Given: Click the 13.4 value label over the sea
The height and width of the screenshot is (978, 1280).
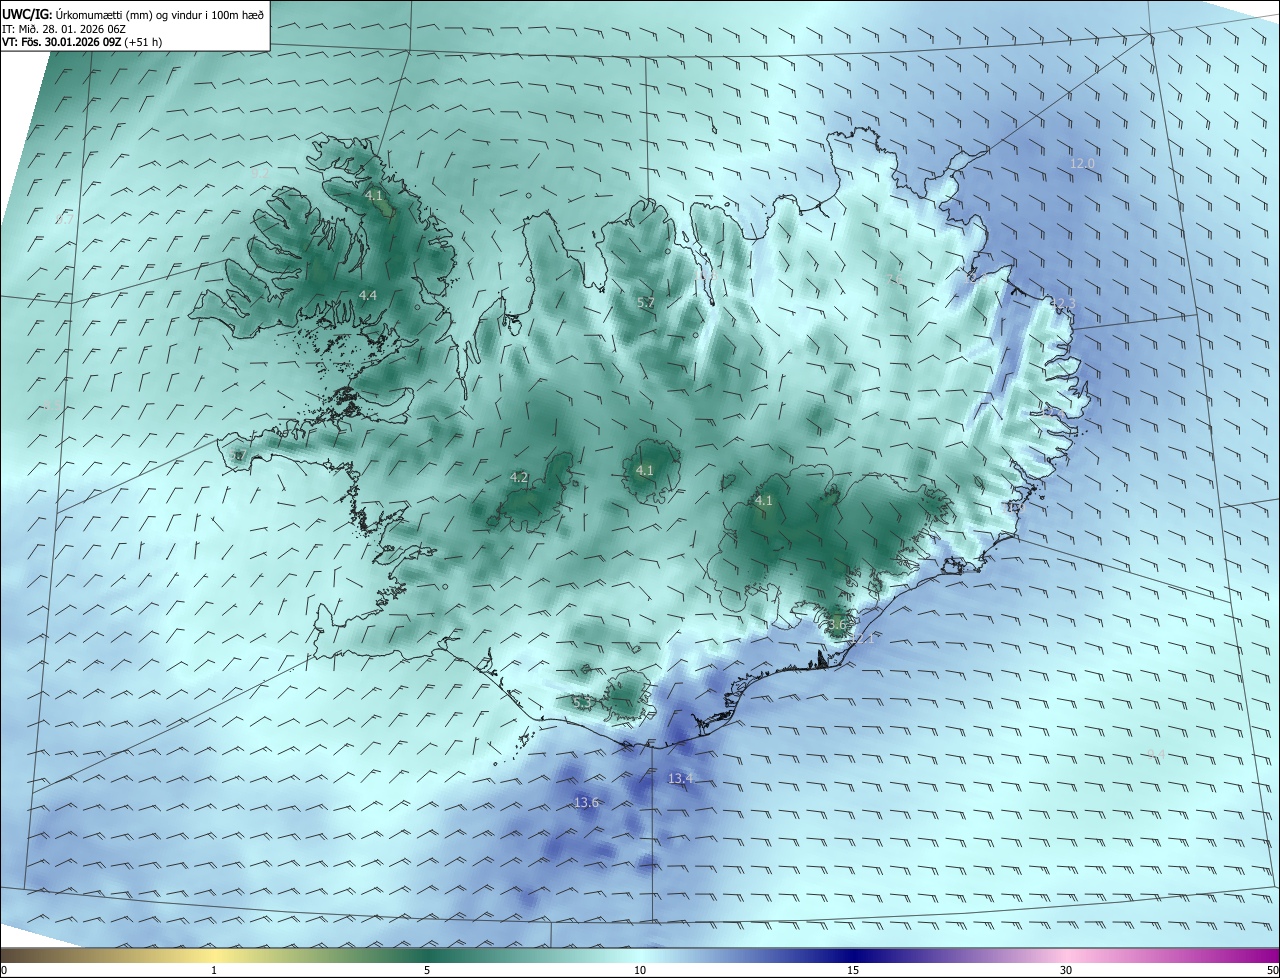Looking at the screenshot, I should (x=680, y=778).
